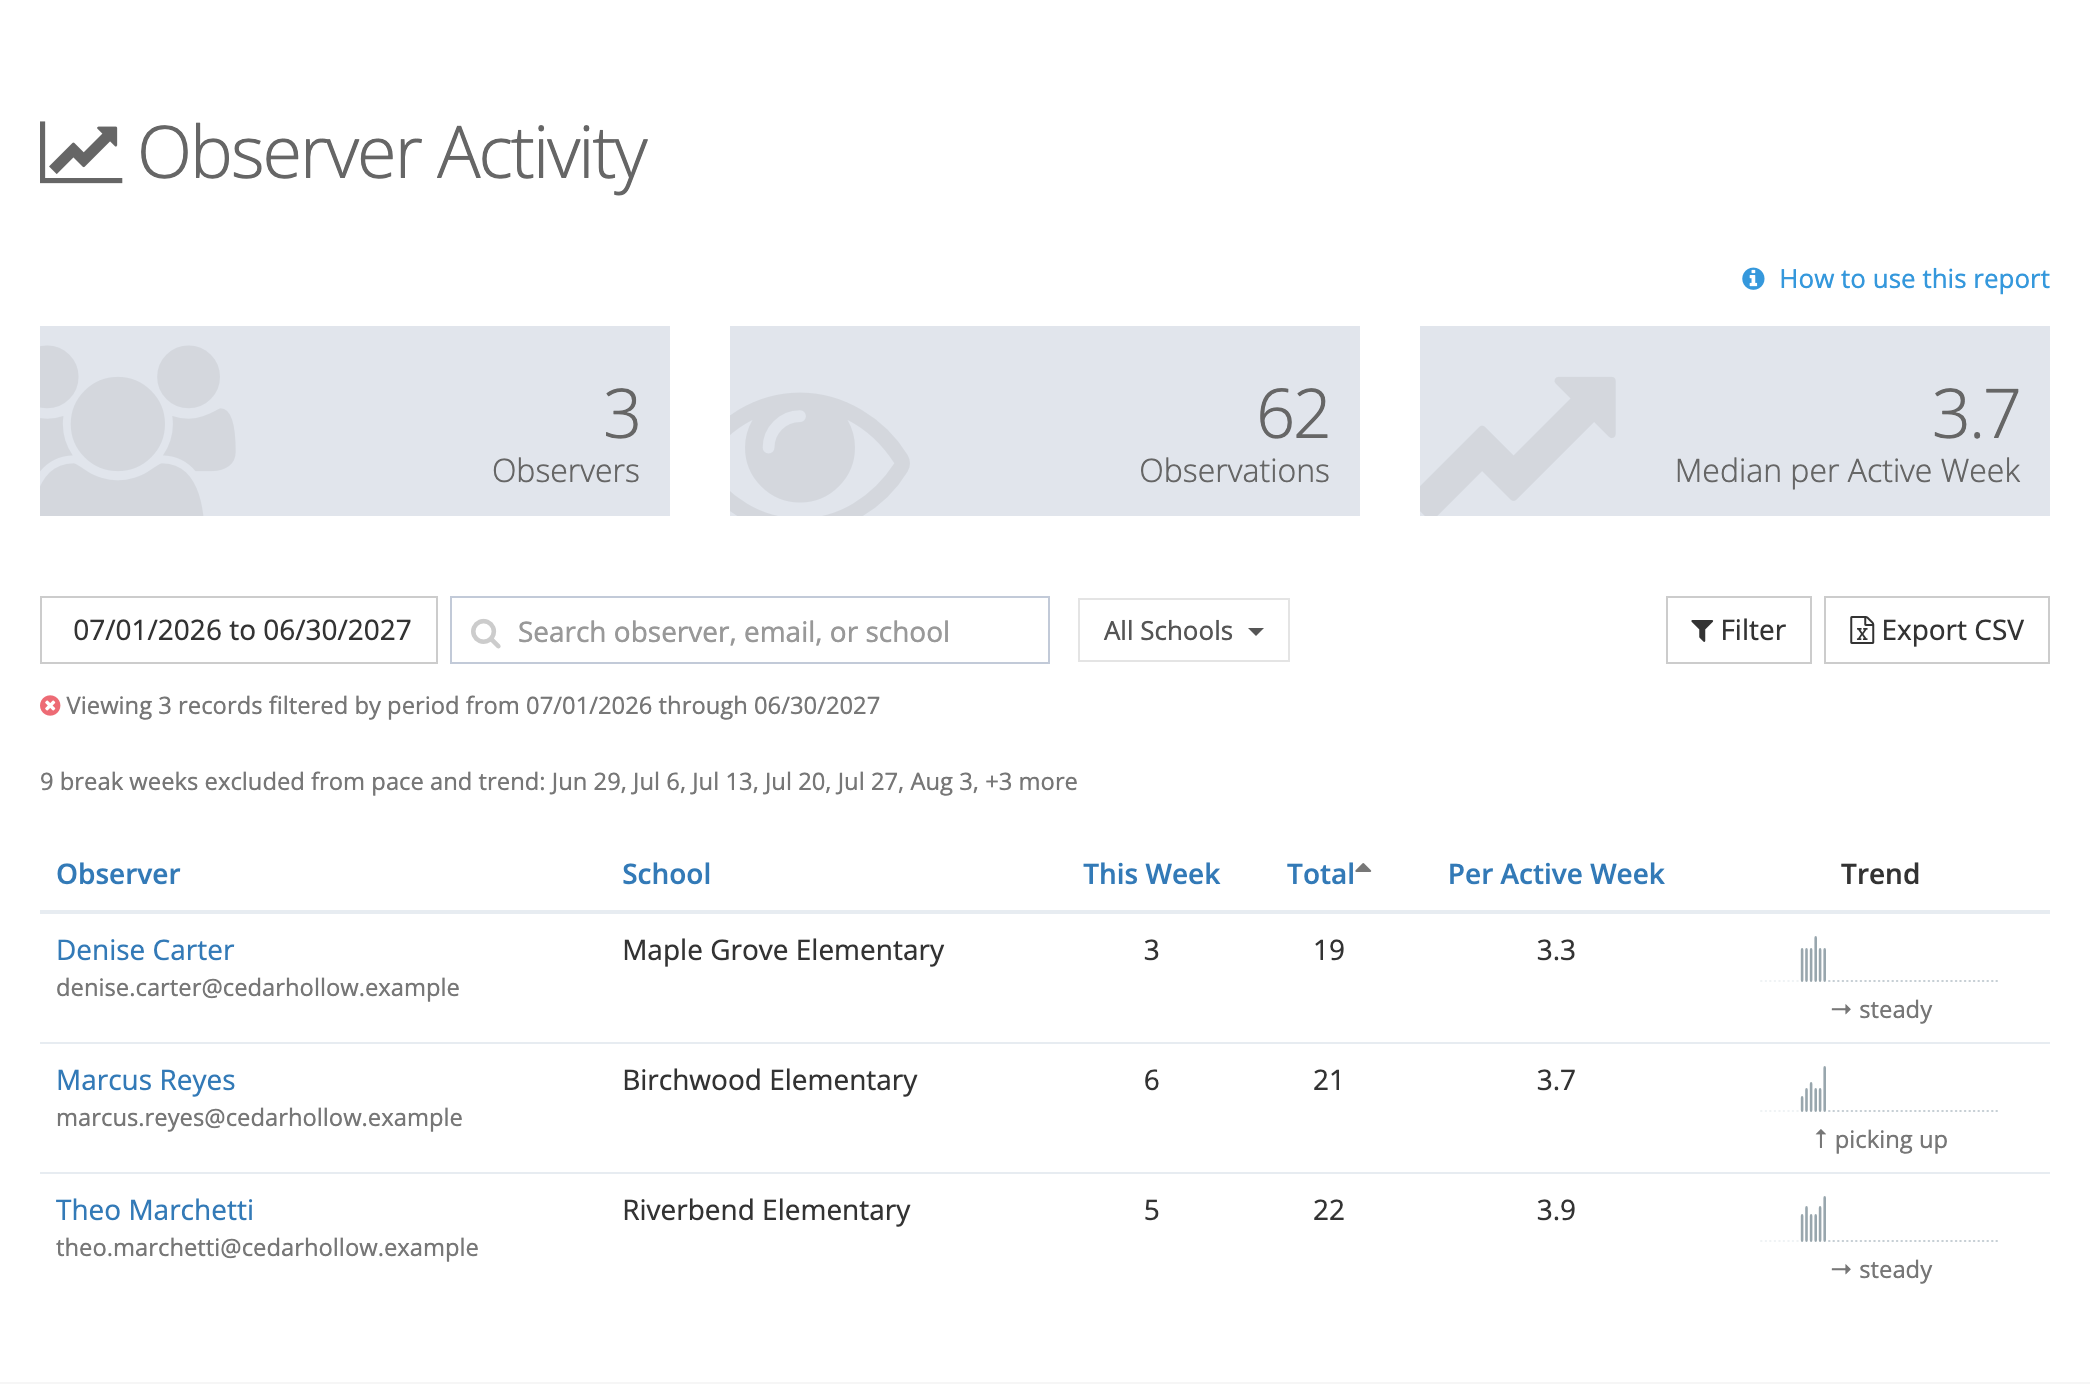Open Theo Marchetti's observer profile
Screen dimensions: 2090x1384
click(x=155, y=1210)
